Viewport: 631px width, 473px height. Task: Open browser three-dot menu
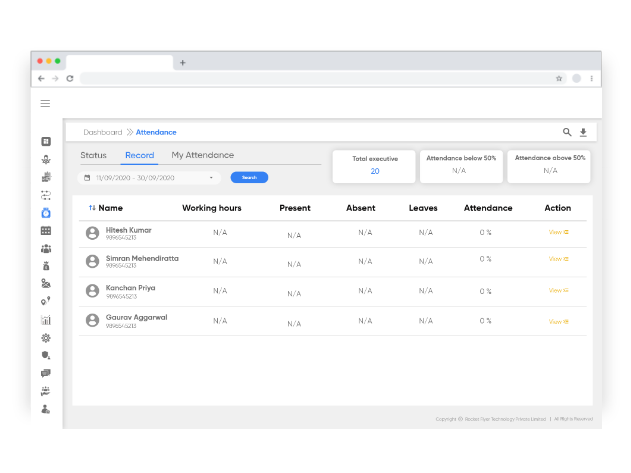[592, 78]
